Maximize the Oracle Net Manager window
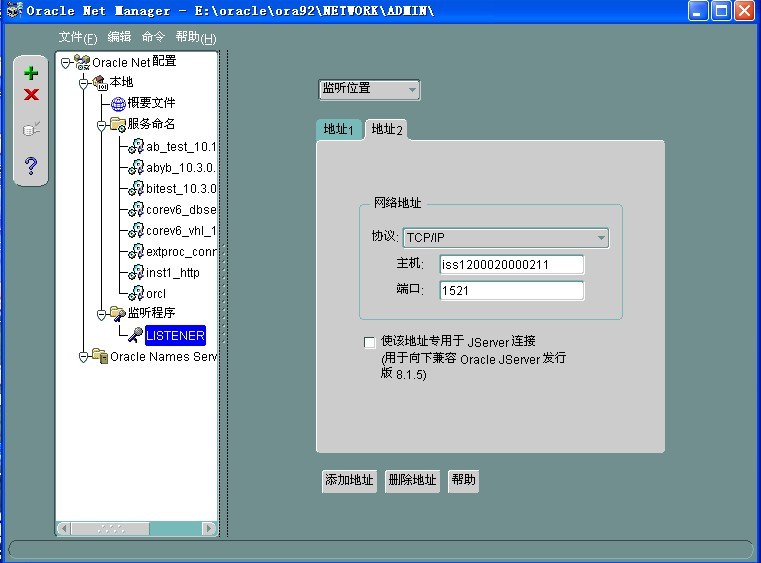761x563 pixels. [721, 10]
